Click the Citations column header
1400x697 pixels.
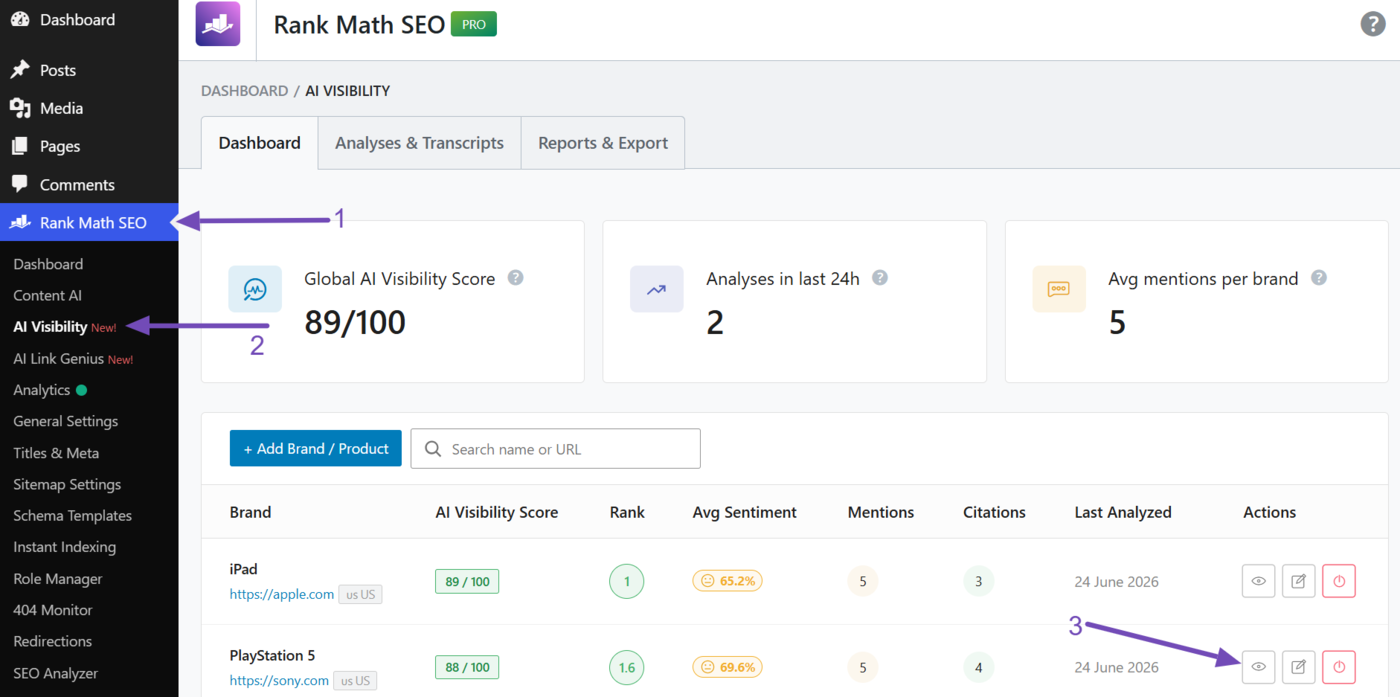tap(994, 512)
